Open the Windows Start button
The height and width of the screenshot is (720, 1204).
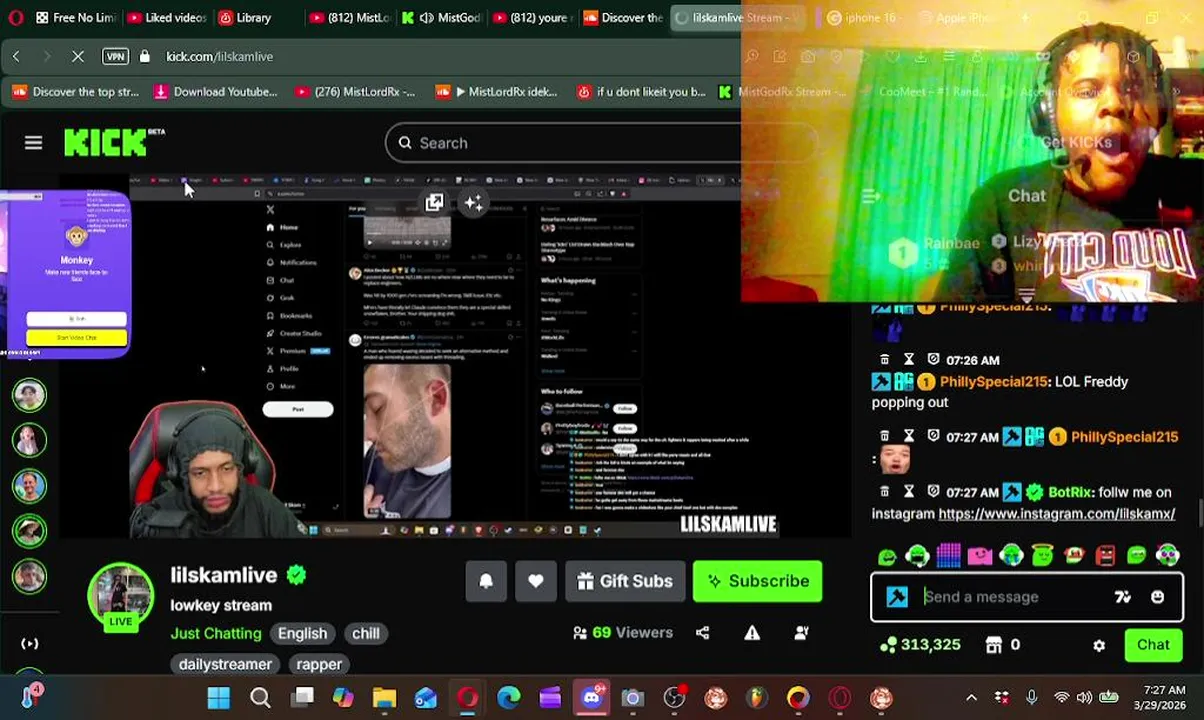pos(218,698)
